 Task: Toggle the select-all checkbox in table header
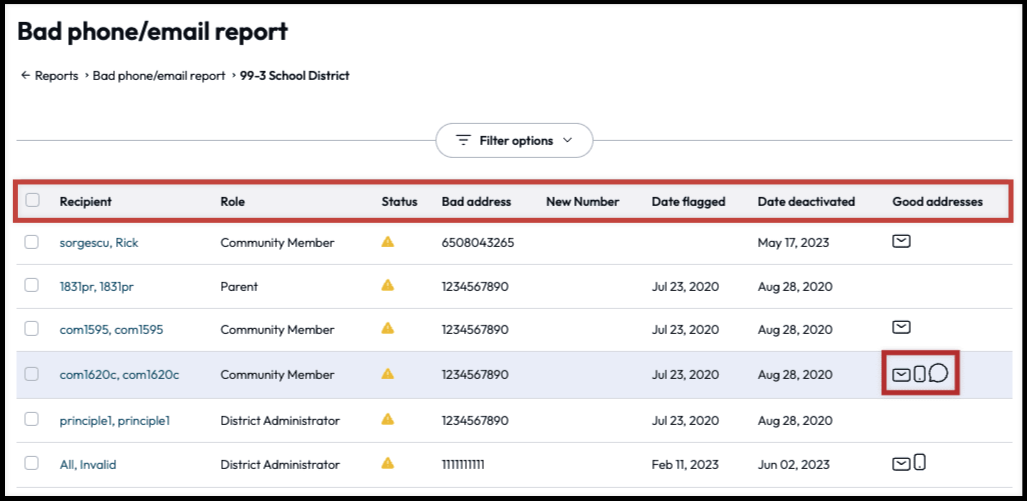tap(33, 200)
